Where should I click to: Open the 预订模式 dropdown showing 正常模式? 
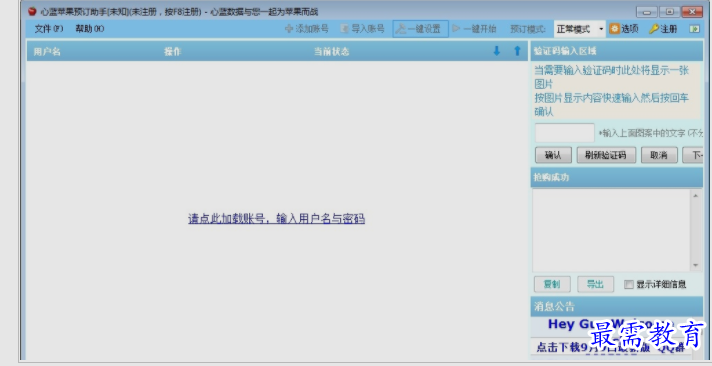point(580,29)
